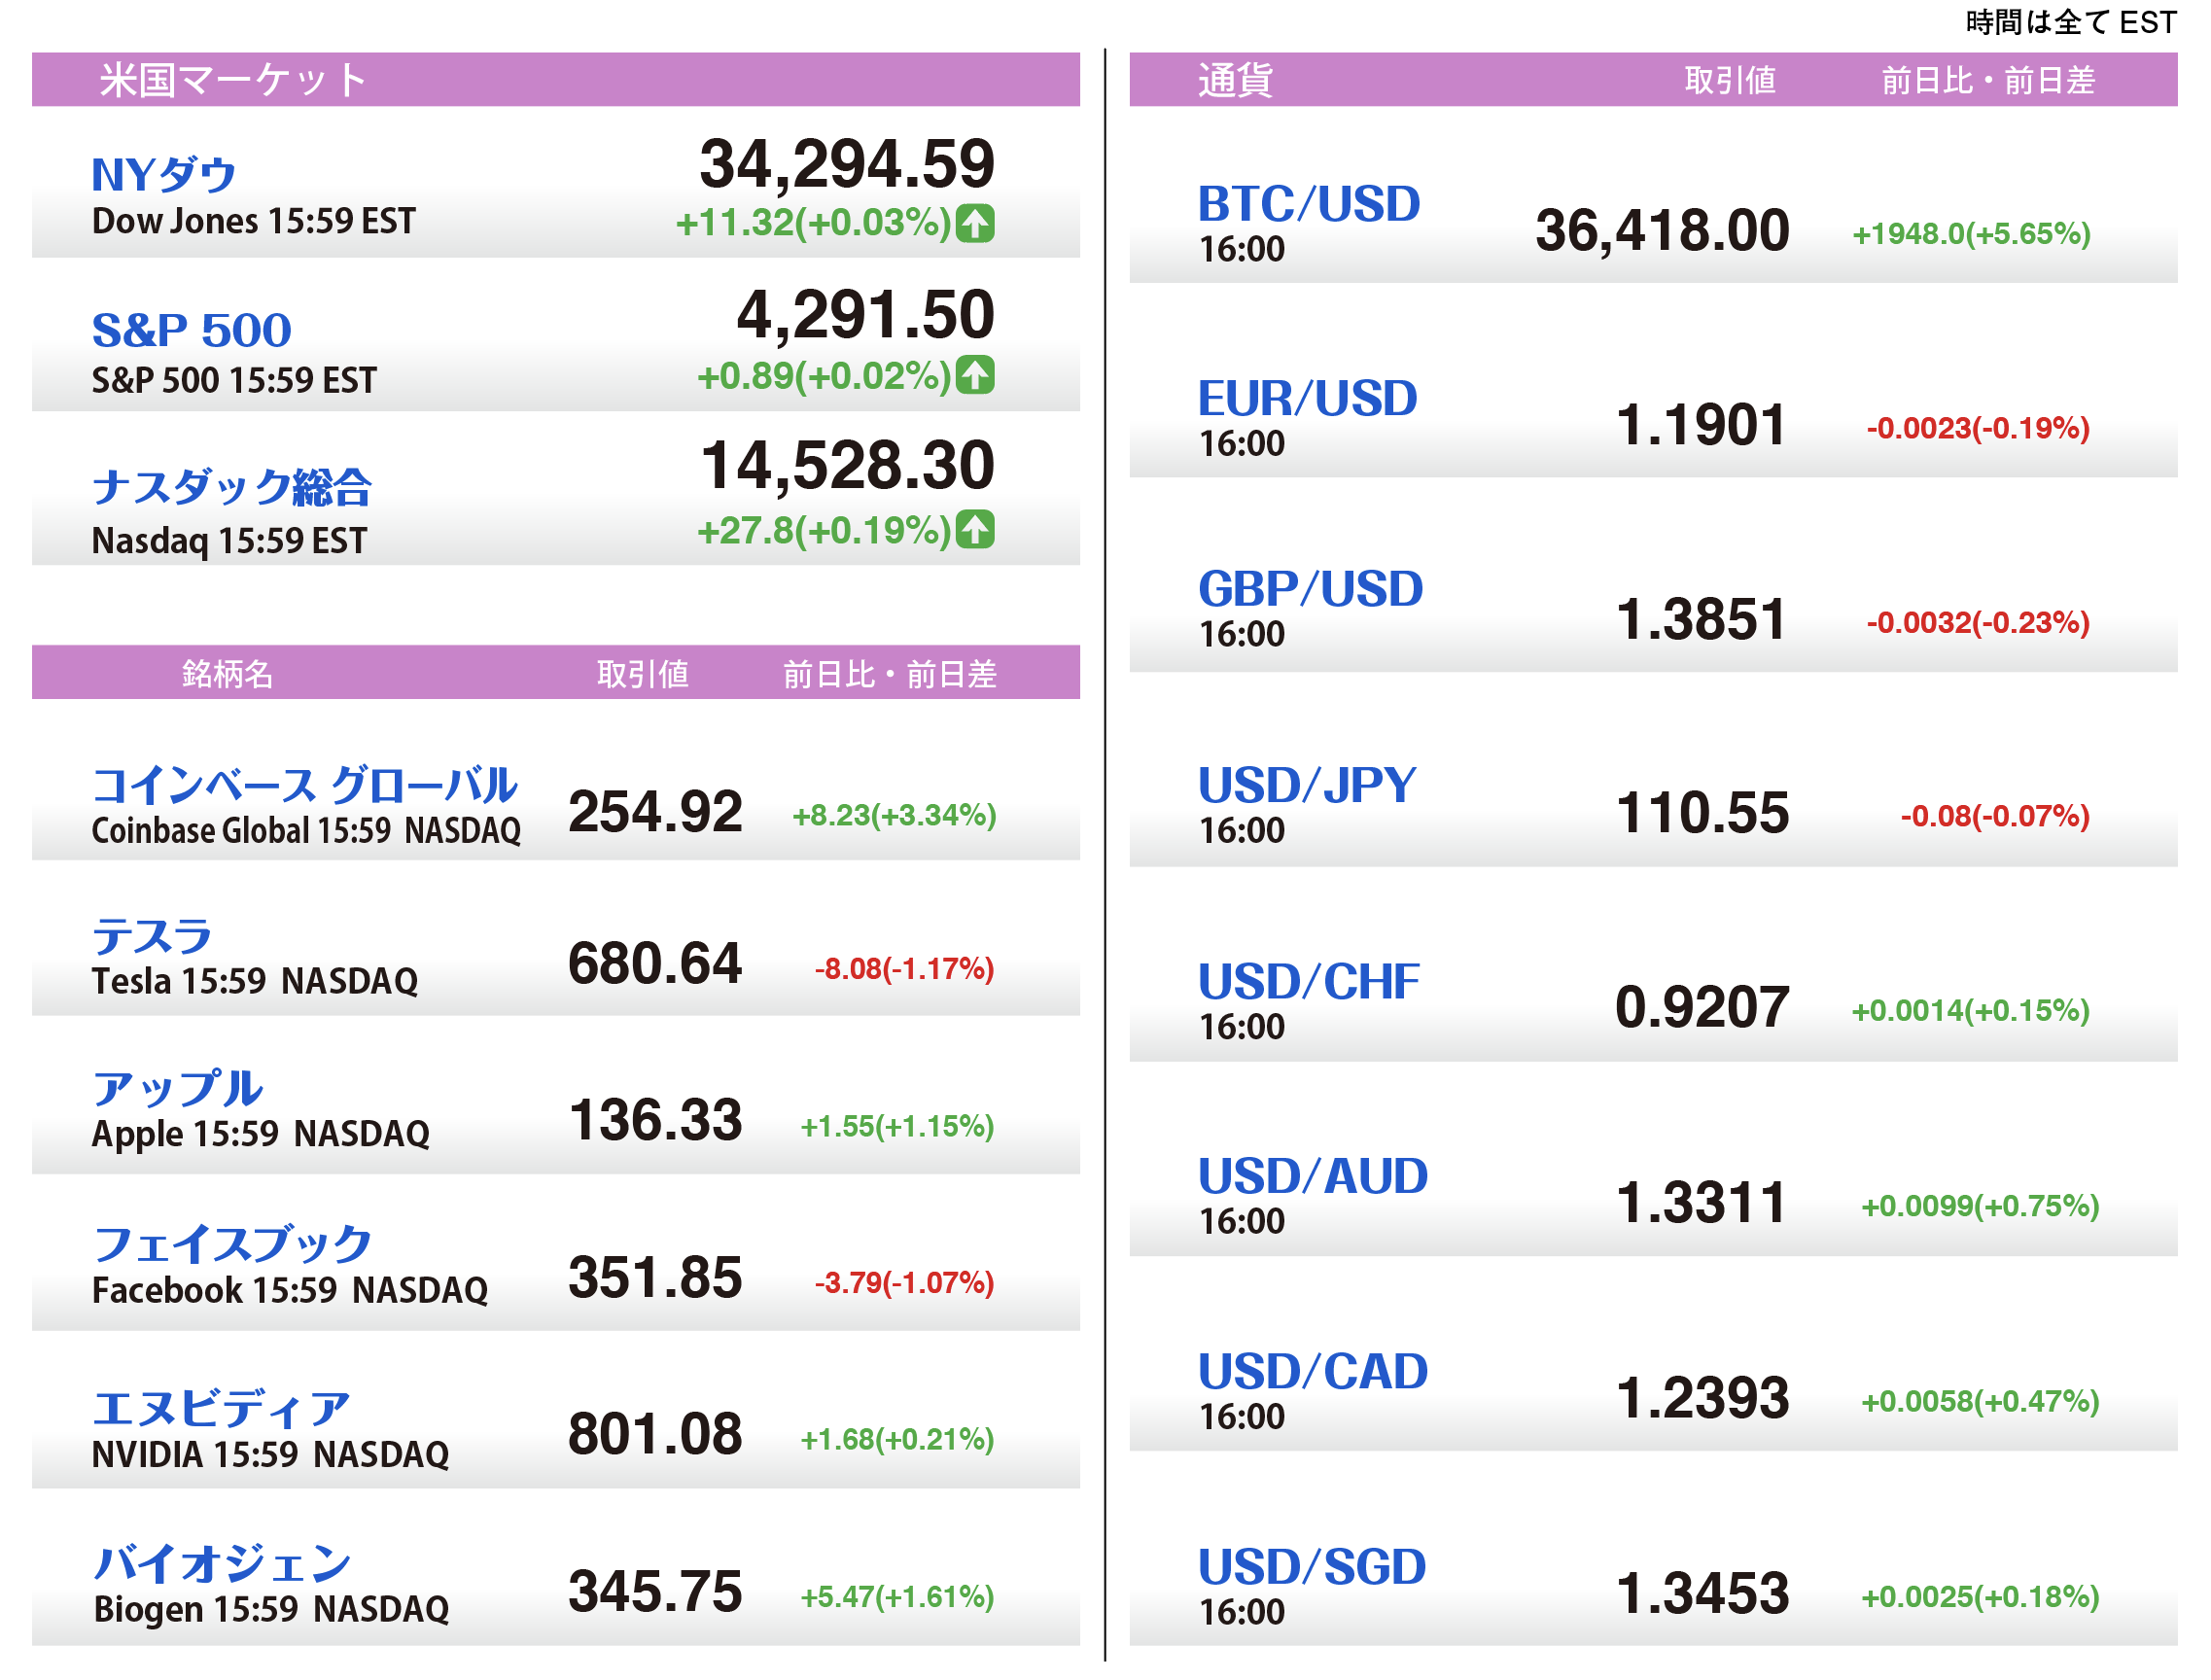Image resolution: width=2211 pixels, height=1680 pixels.
Task: Open the S&P 500 index link
Action: (191, 331)
